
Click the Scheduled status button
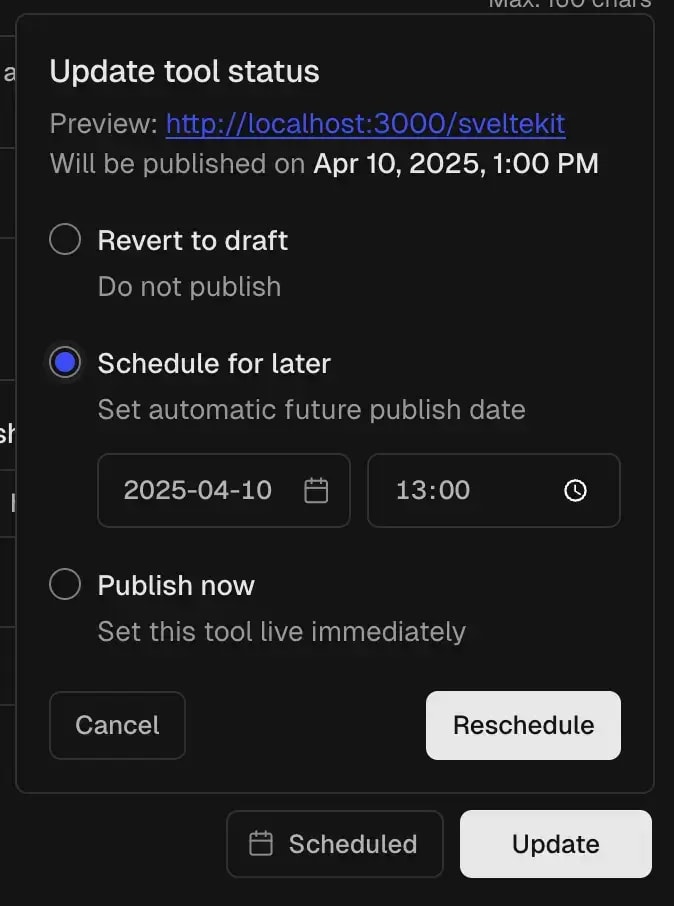[x=334, y=844]
